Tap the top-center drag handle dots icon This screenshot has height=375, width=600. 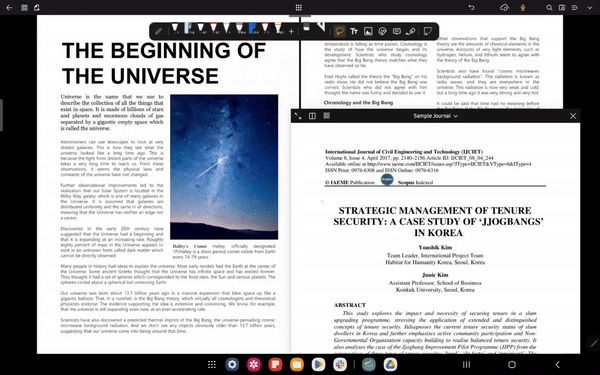pos(299,8)
